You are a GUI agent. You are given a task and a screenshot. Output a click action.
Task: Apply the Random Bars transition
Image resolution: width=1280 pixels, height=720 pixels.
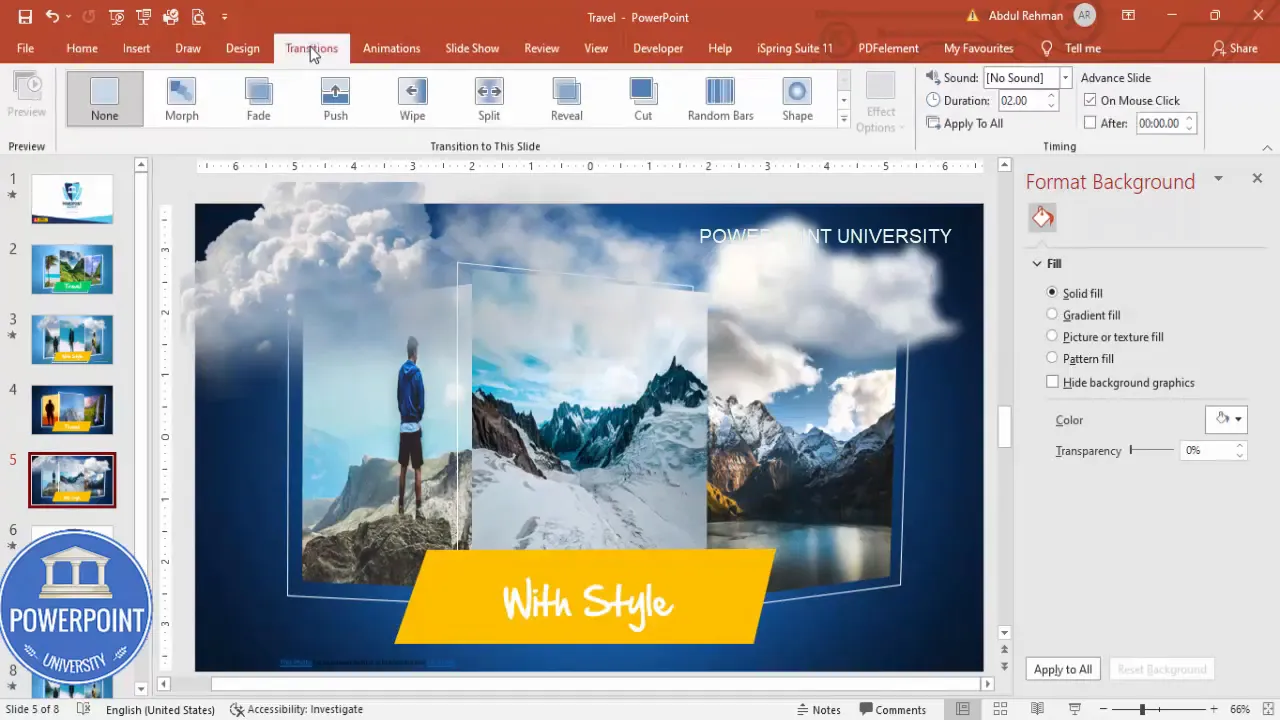click(721, 98)
